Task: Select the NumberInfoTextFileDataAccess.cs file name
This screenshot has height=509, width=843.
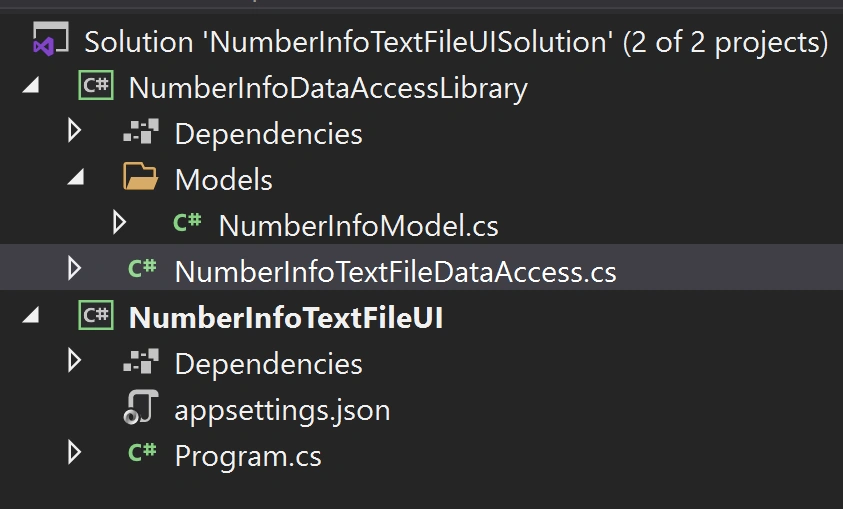Action: (396, 271)
